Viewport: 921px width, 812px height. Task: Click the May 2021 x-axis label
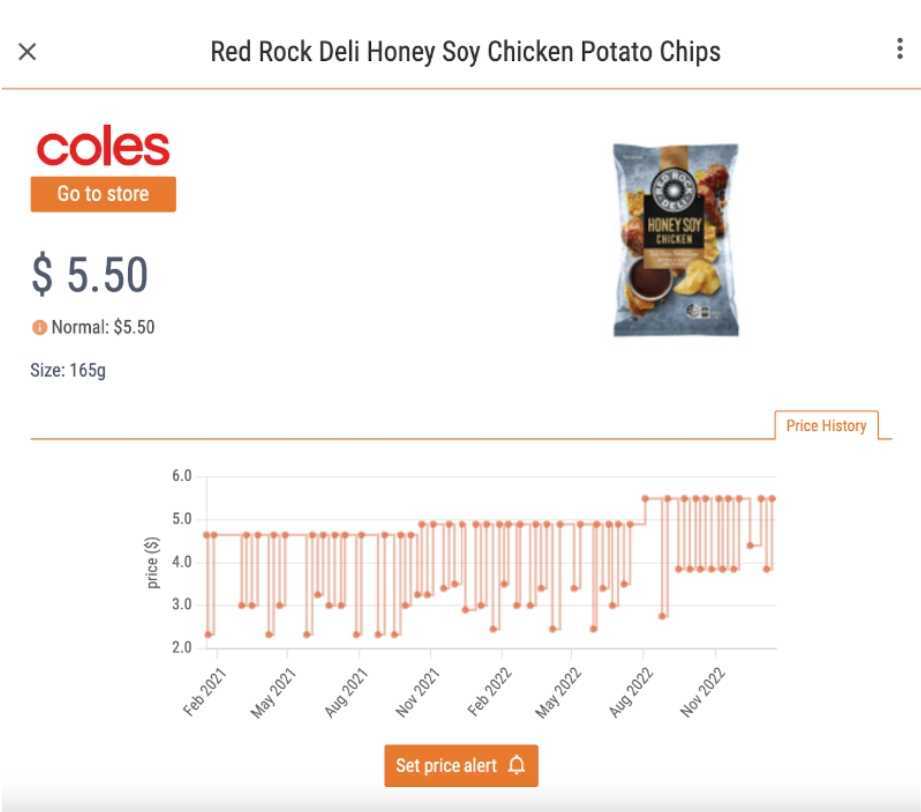point(276,691)
